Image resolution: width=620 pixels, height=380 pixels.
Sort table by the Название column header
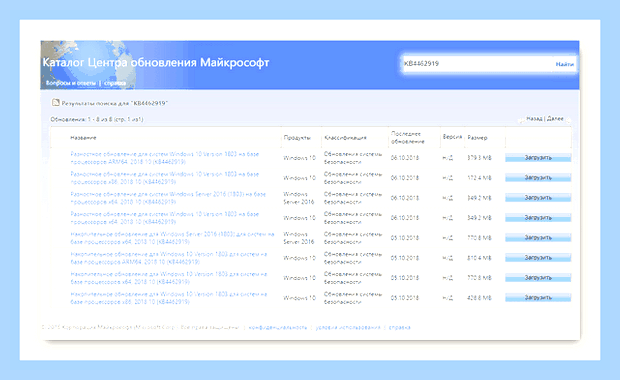(x=83, y=138)
